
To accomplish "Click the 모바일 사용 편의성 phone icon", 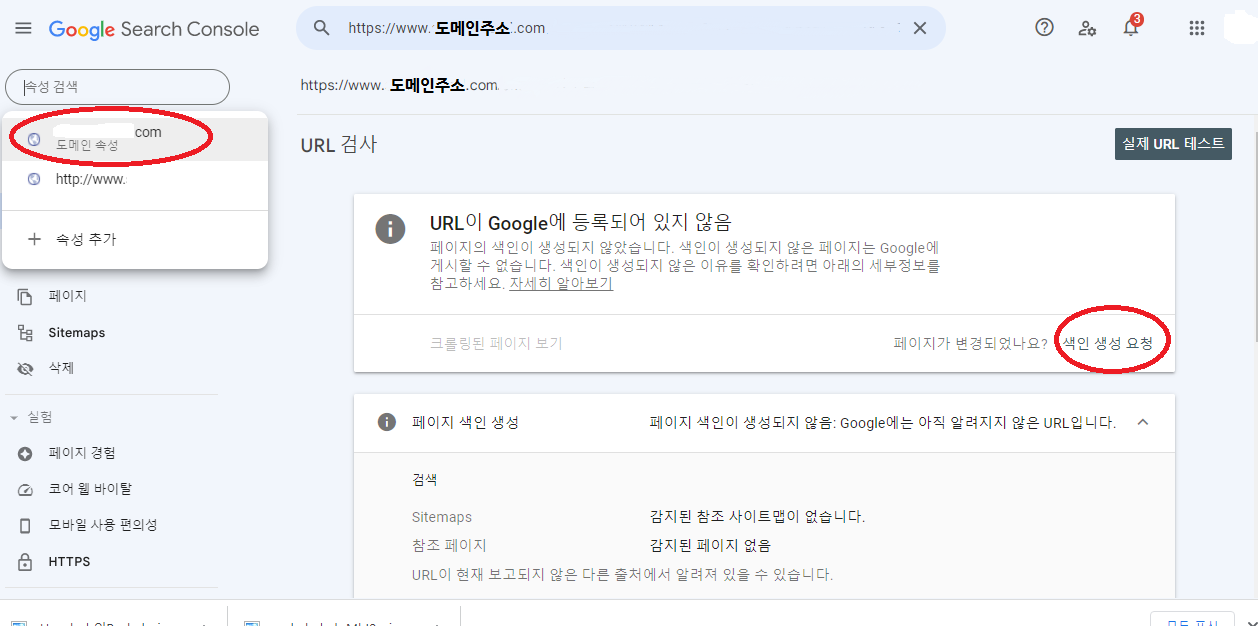I will [26, 526].
